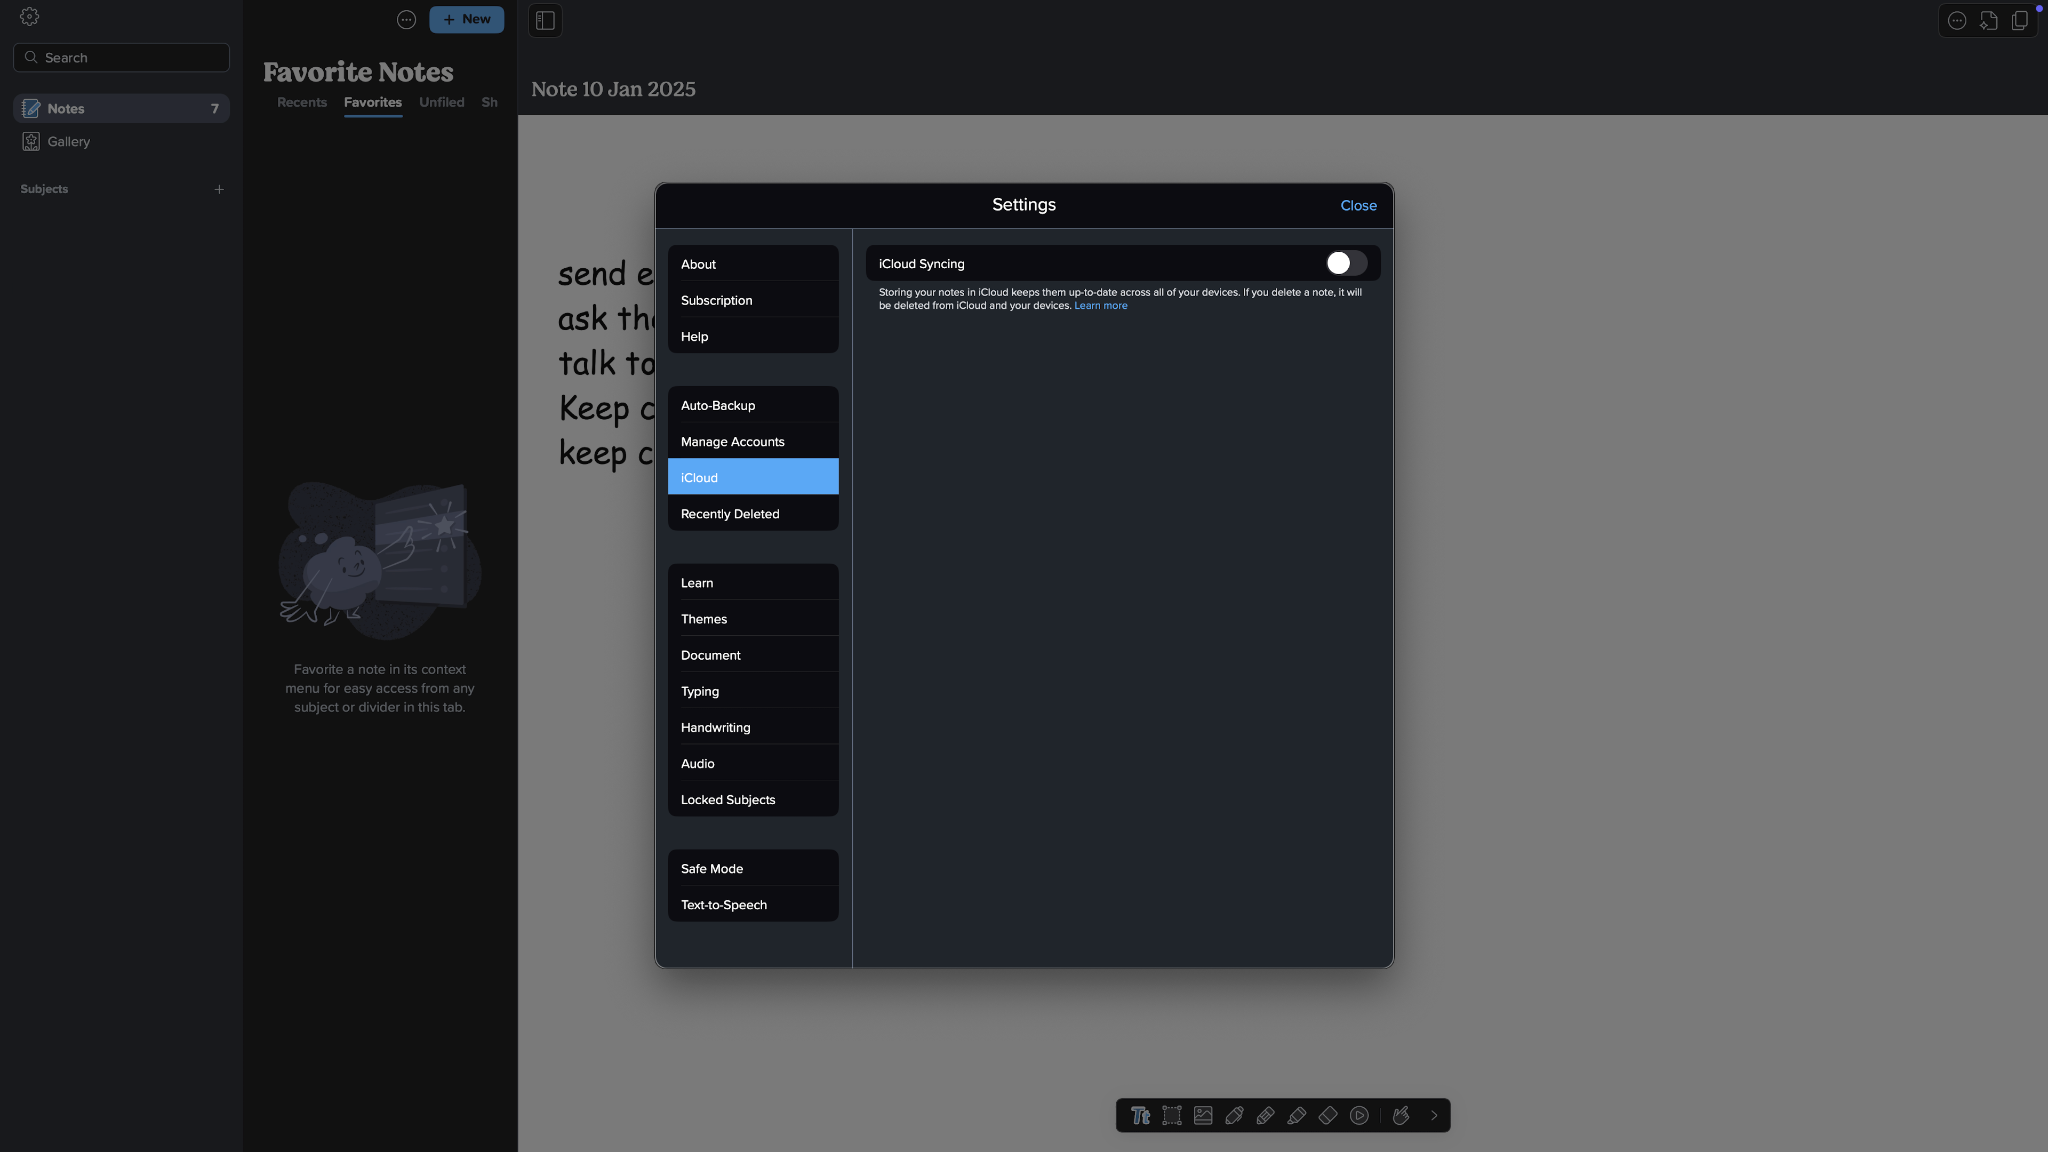Select the pen/ink tool icon

point(1234,1115)
